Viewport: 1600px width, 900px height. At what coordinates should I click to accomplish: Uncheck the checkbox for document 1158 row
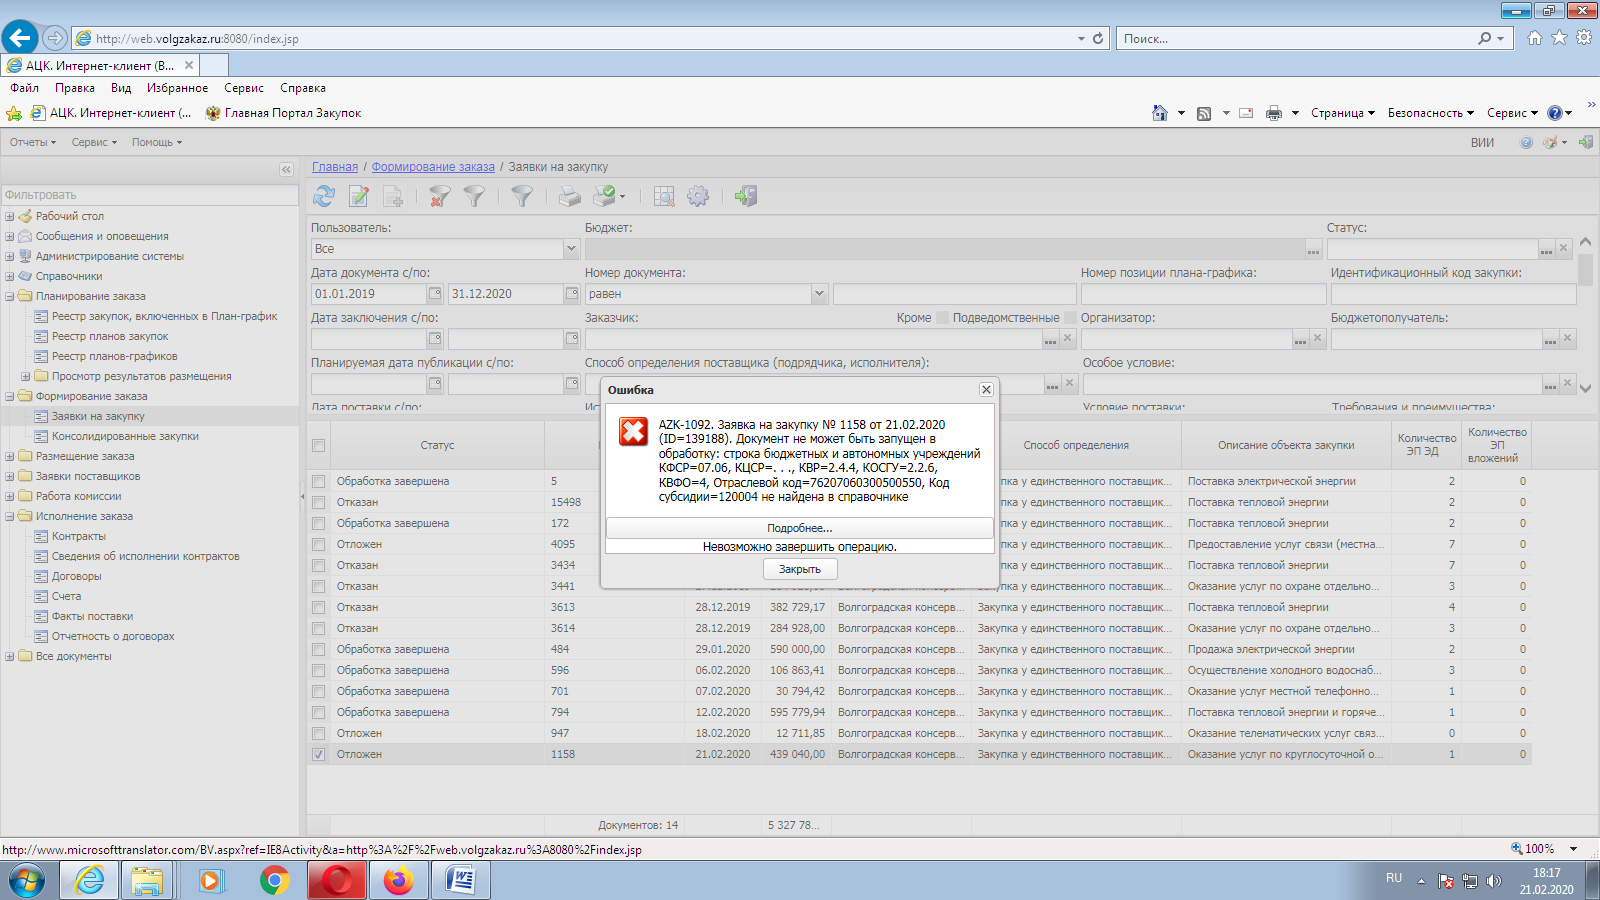pos(318,755)
